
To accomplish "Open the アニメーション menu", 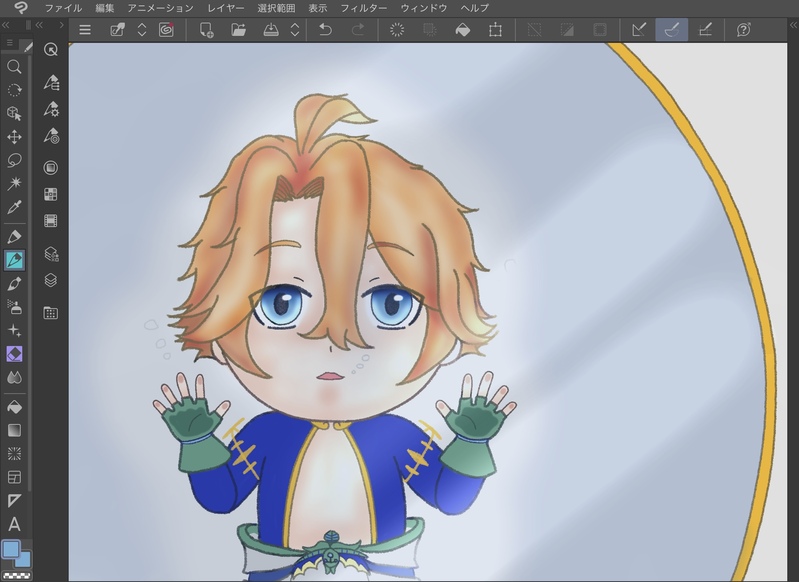I will (x=160, y=8).
